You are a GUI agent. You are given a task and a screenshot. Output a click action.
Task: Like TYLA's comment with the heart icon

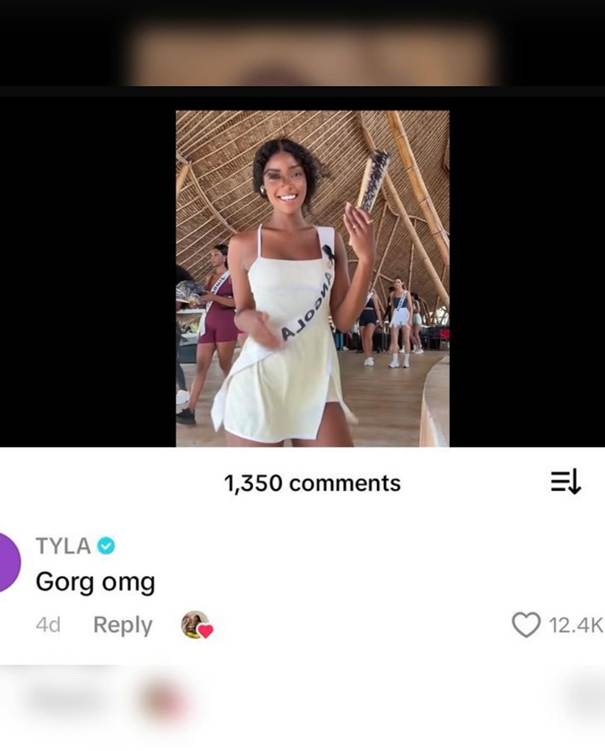pos(525,625)
